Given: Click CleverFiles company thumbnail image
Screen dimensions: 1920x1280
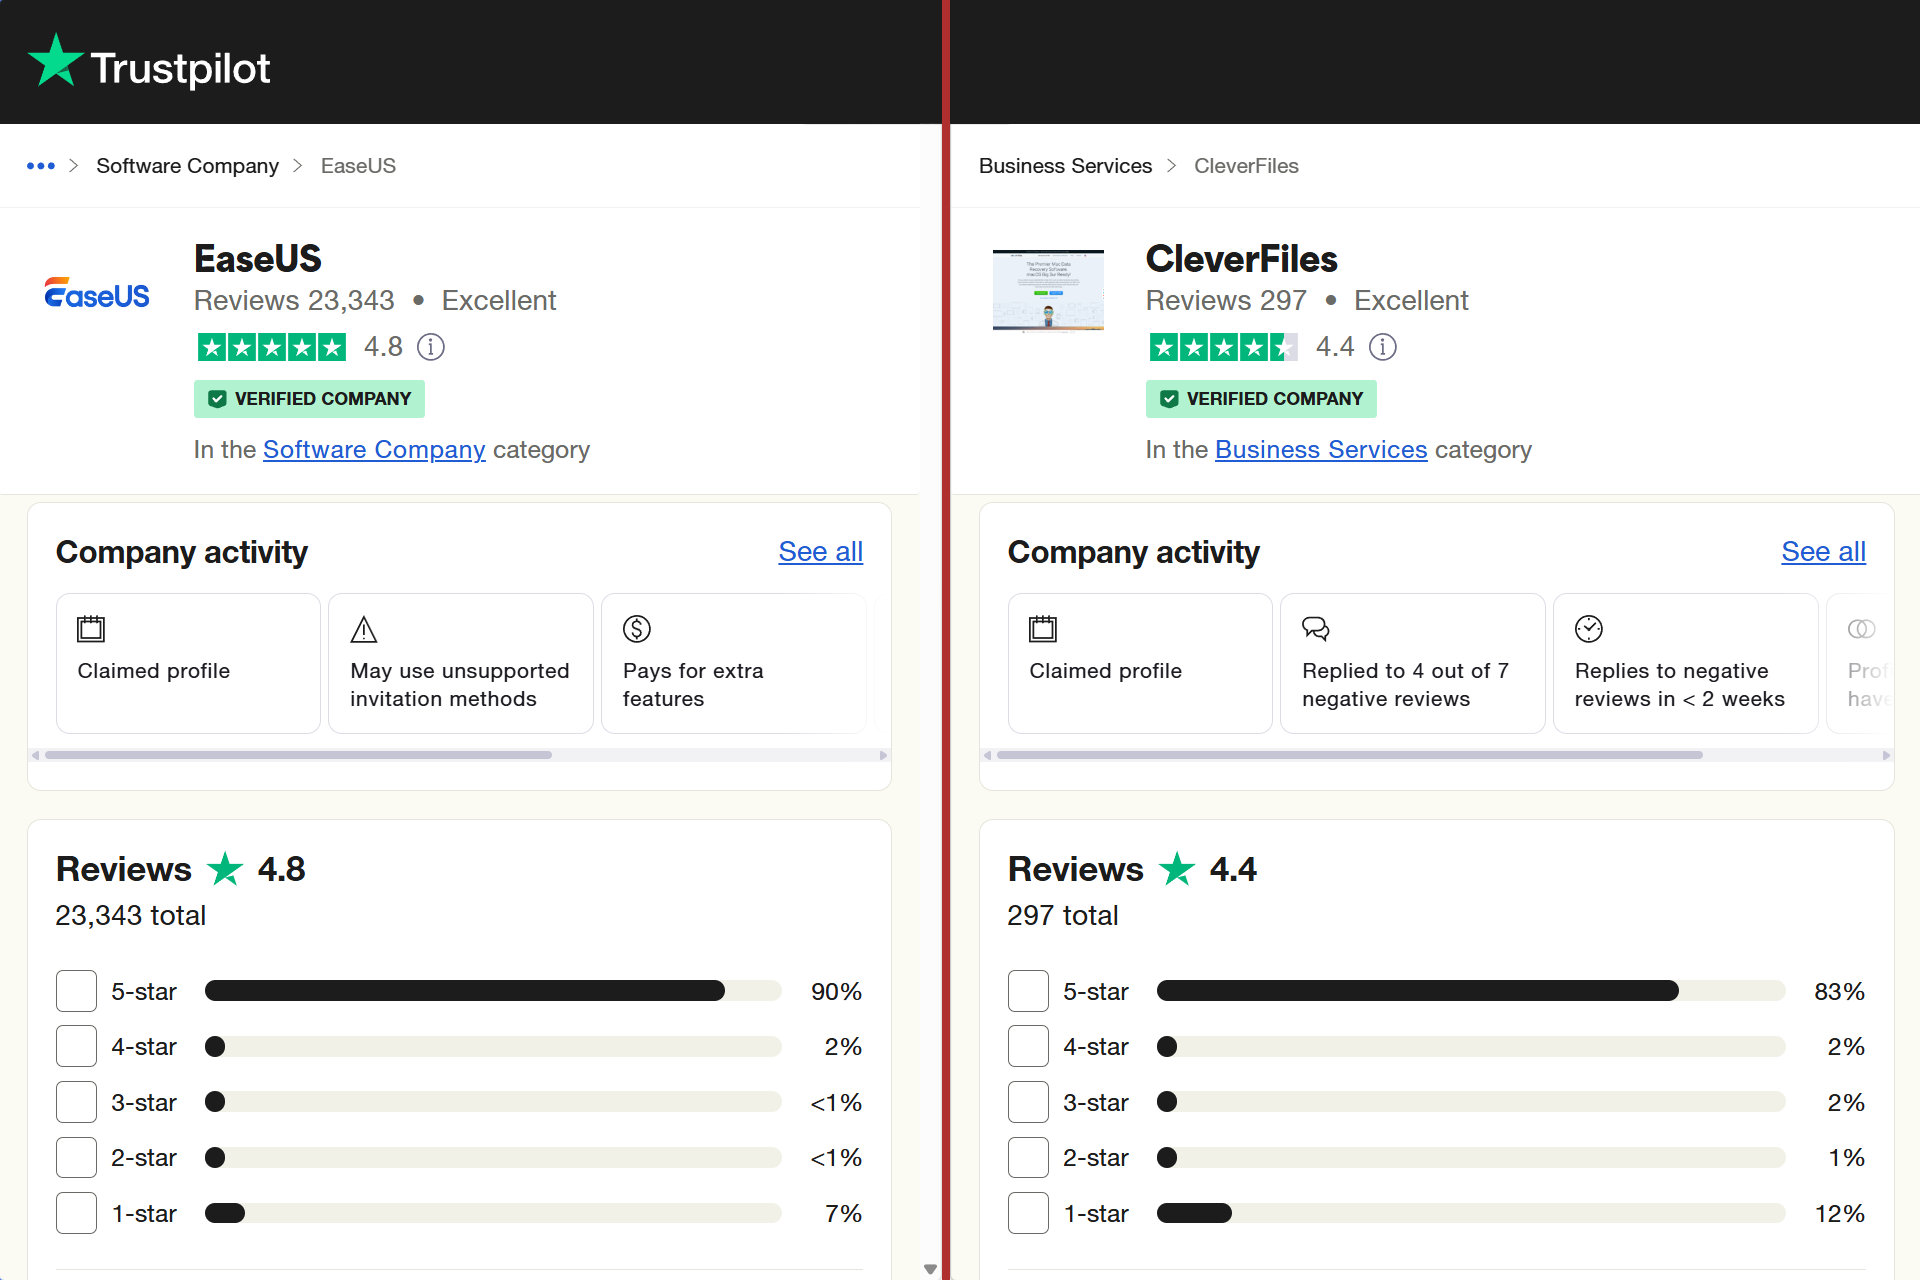Looking at the screenshot, I should (1049, 294).
